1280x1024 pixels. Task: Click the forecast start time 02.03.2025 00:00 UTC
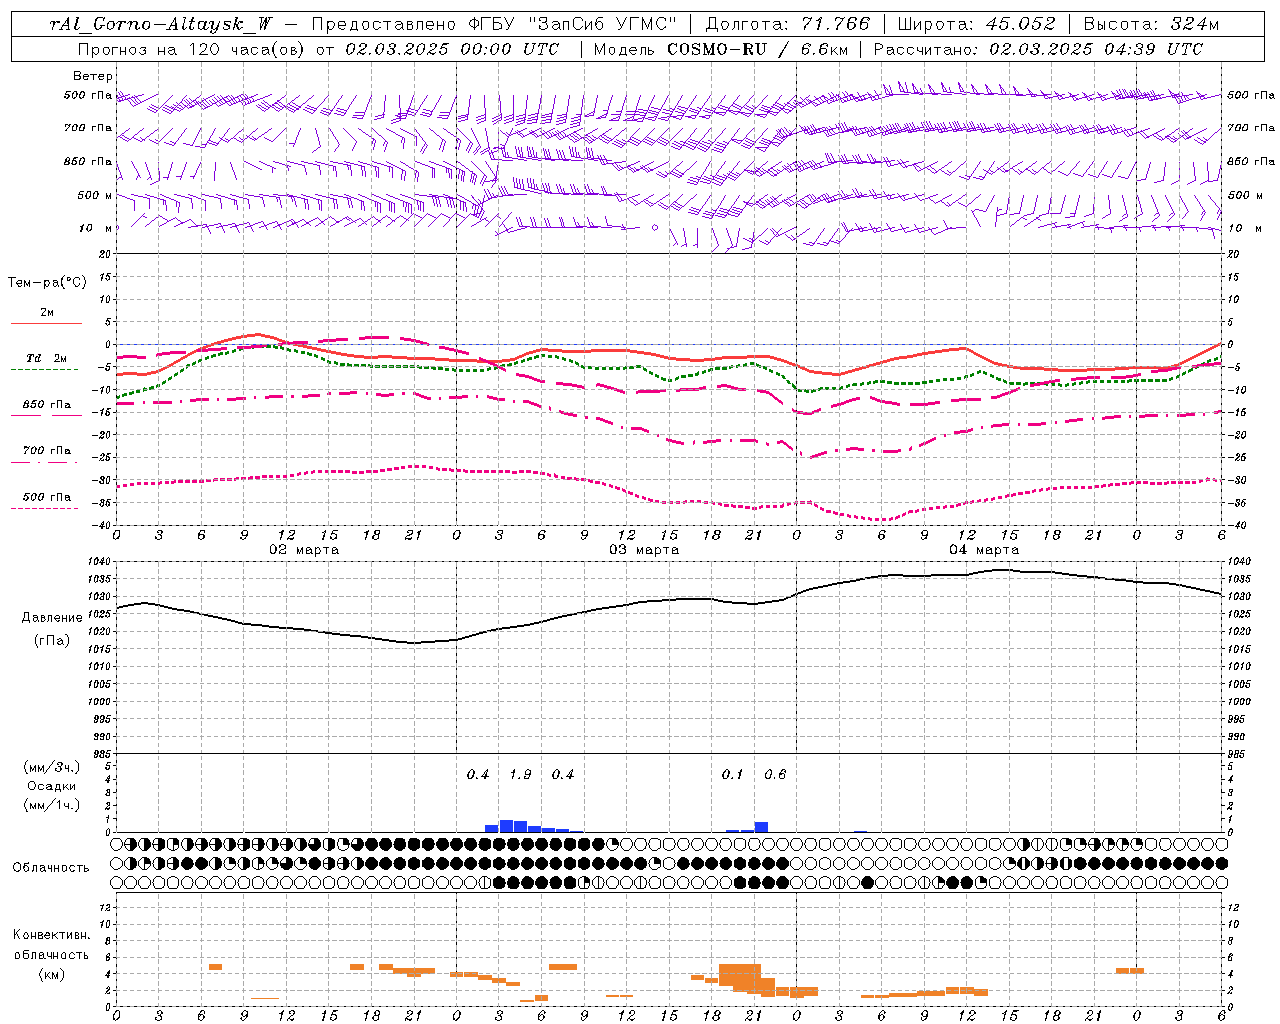452,49
